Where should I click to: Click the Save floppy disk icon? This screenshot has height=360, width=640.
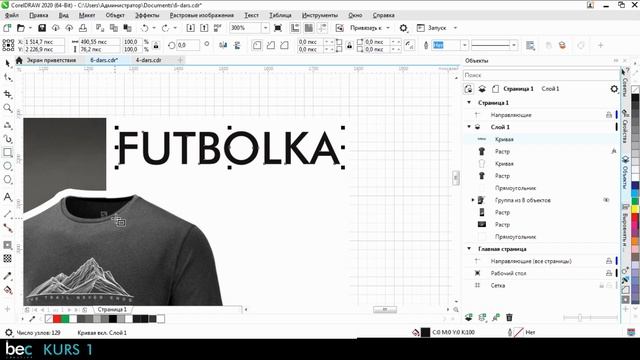pos(42,28)
